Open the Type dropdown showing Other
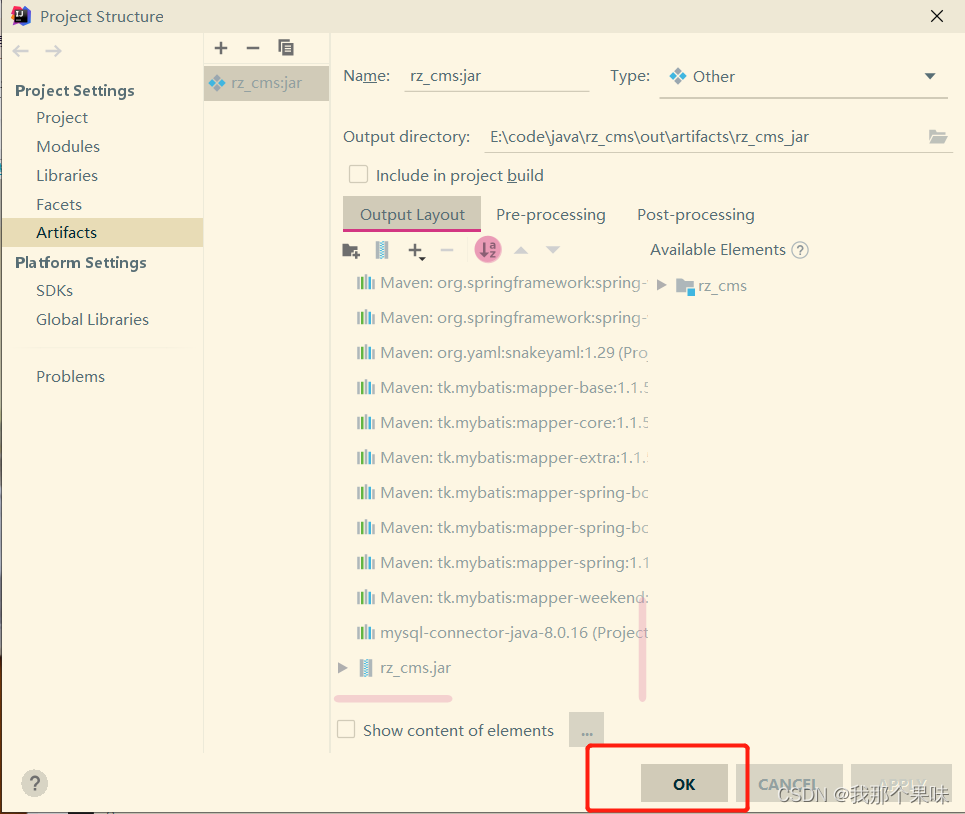The image size is (965, 814). click(x=803, y=76)
